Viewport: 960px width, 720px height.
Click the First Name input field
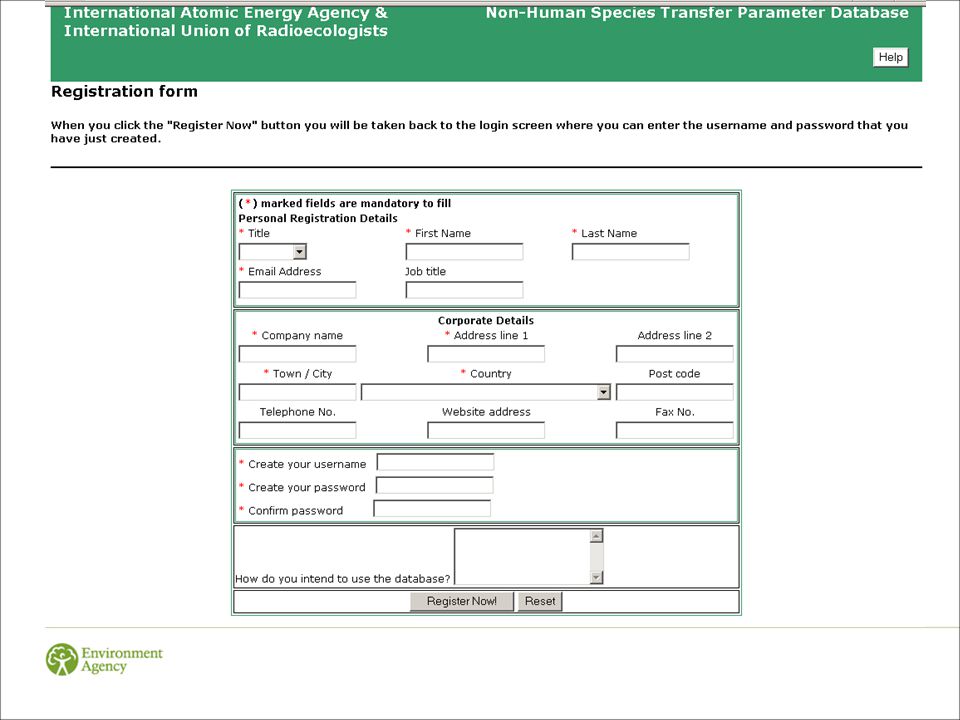464,252
